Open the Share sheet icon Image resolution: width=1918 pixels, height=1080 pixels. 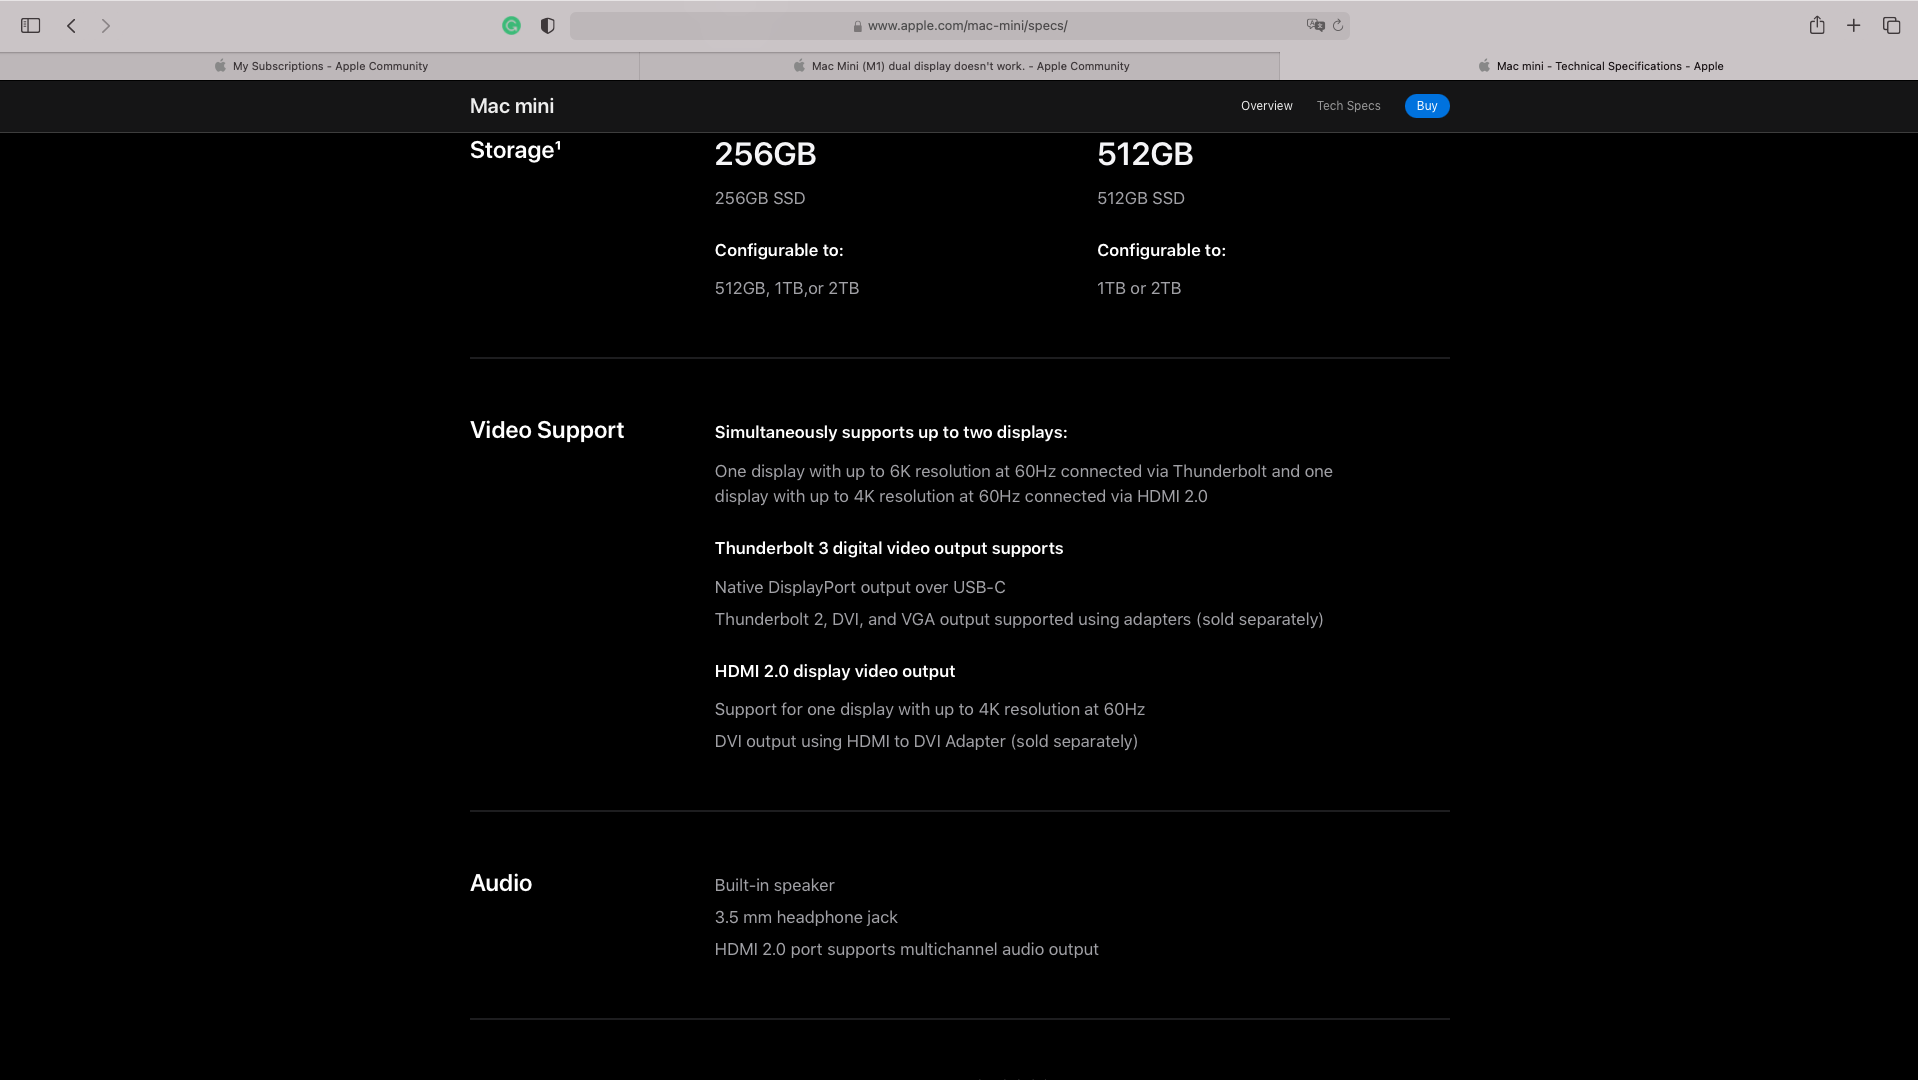[x=1817, y=25]
